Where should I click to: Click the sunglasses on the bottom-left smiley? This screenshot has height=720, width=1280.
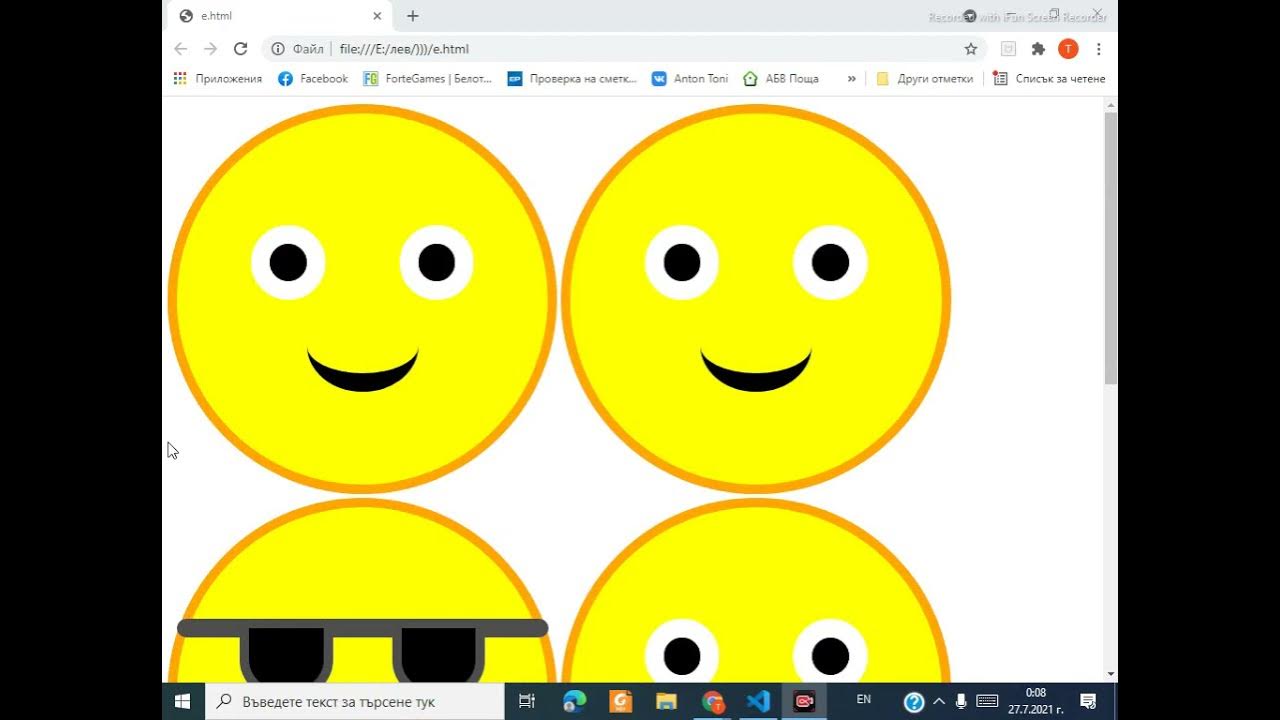[362, 650]
